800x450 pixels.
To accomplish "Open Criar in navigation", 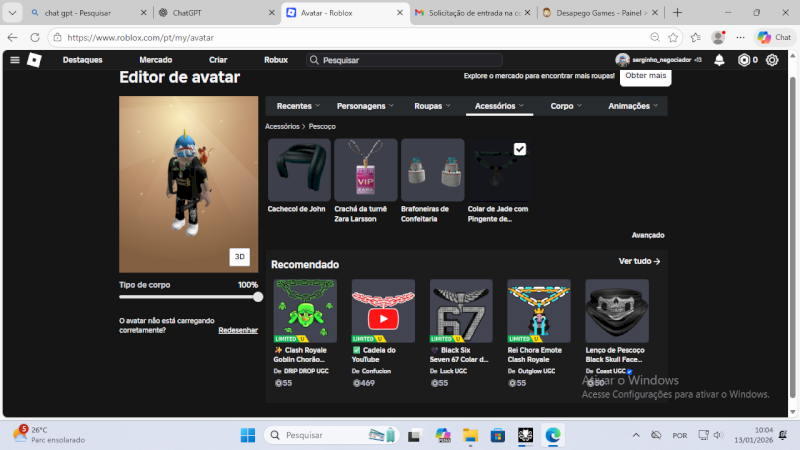I will point(218,60).
